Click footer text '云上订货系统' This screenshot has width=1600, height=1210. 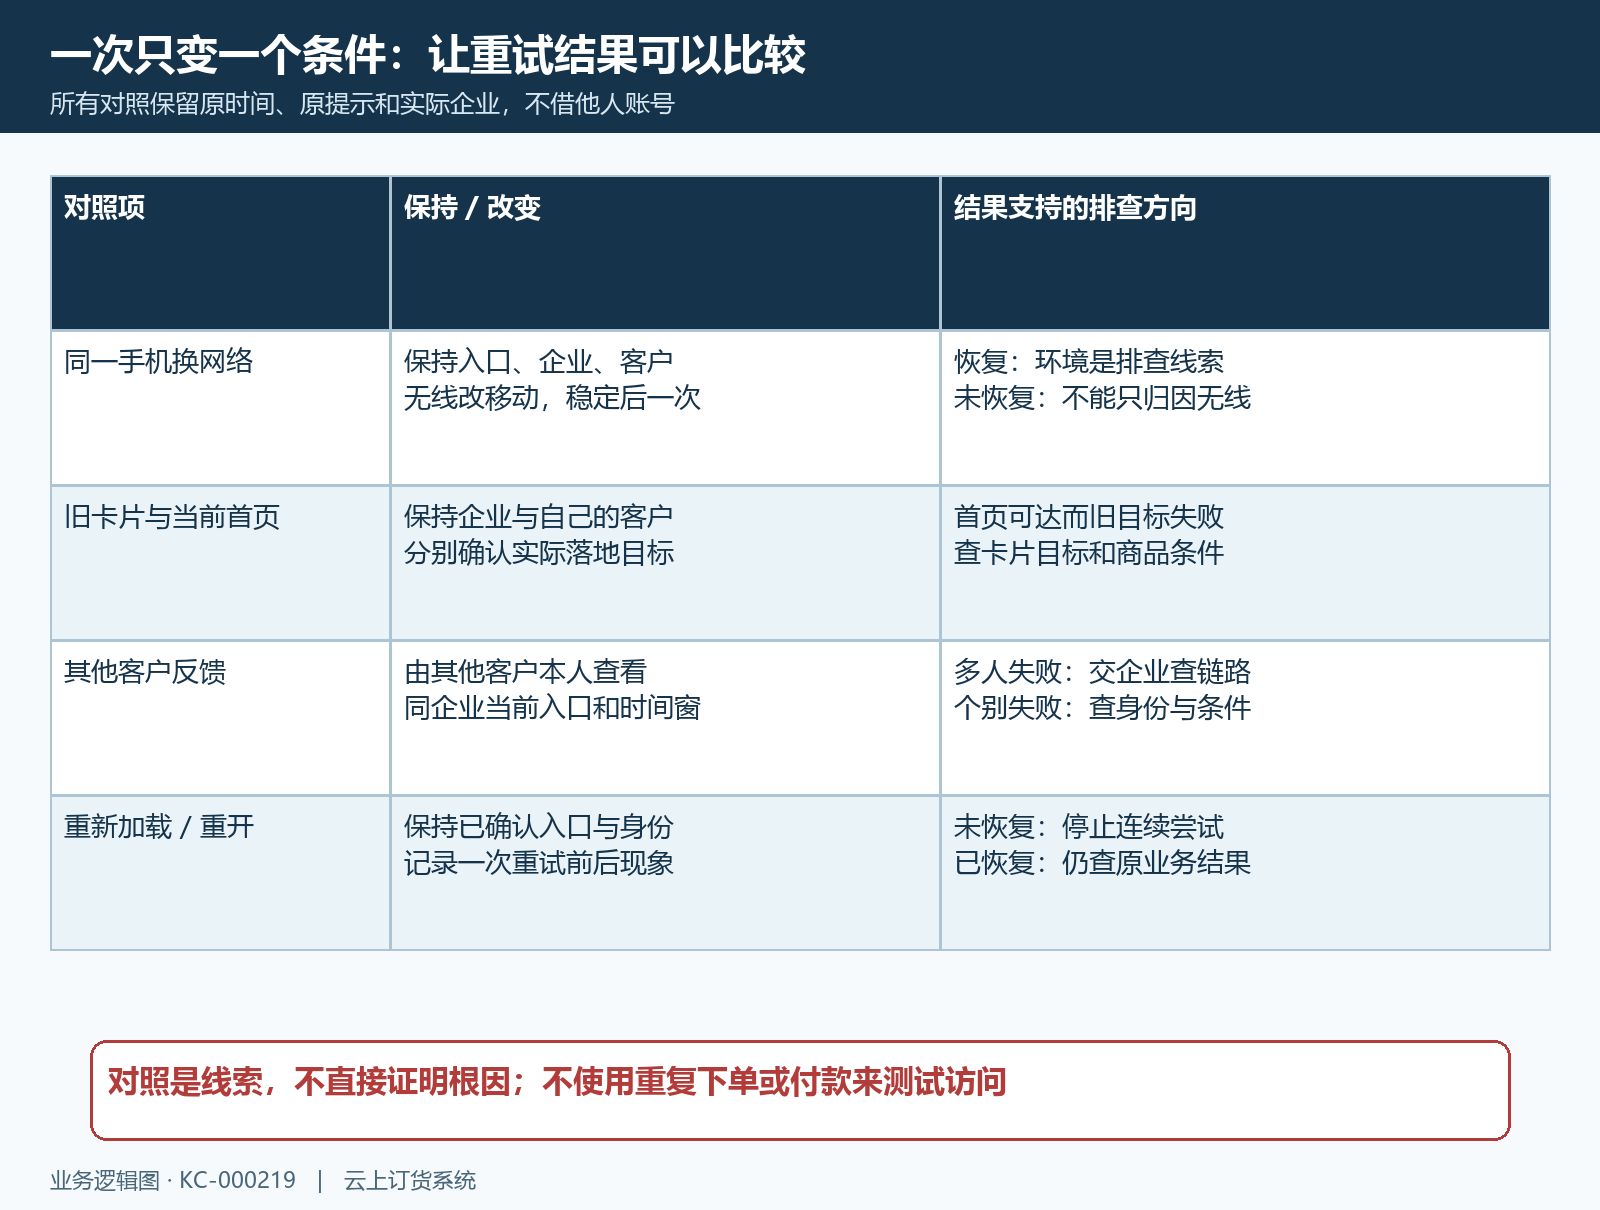pos(410,1181)
